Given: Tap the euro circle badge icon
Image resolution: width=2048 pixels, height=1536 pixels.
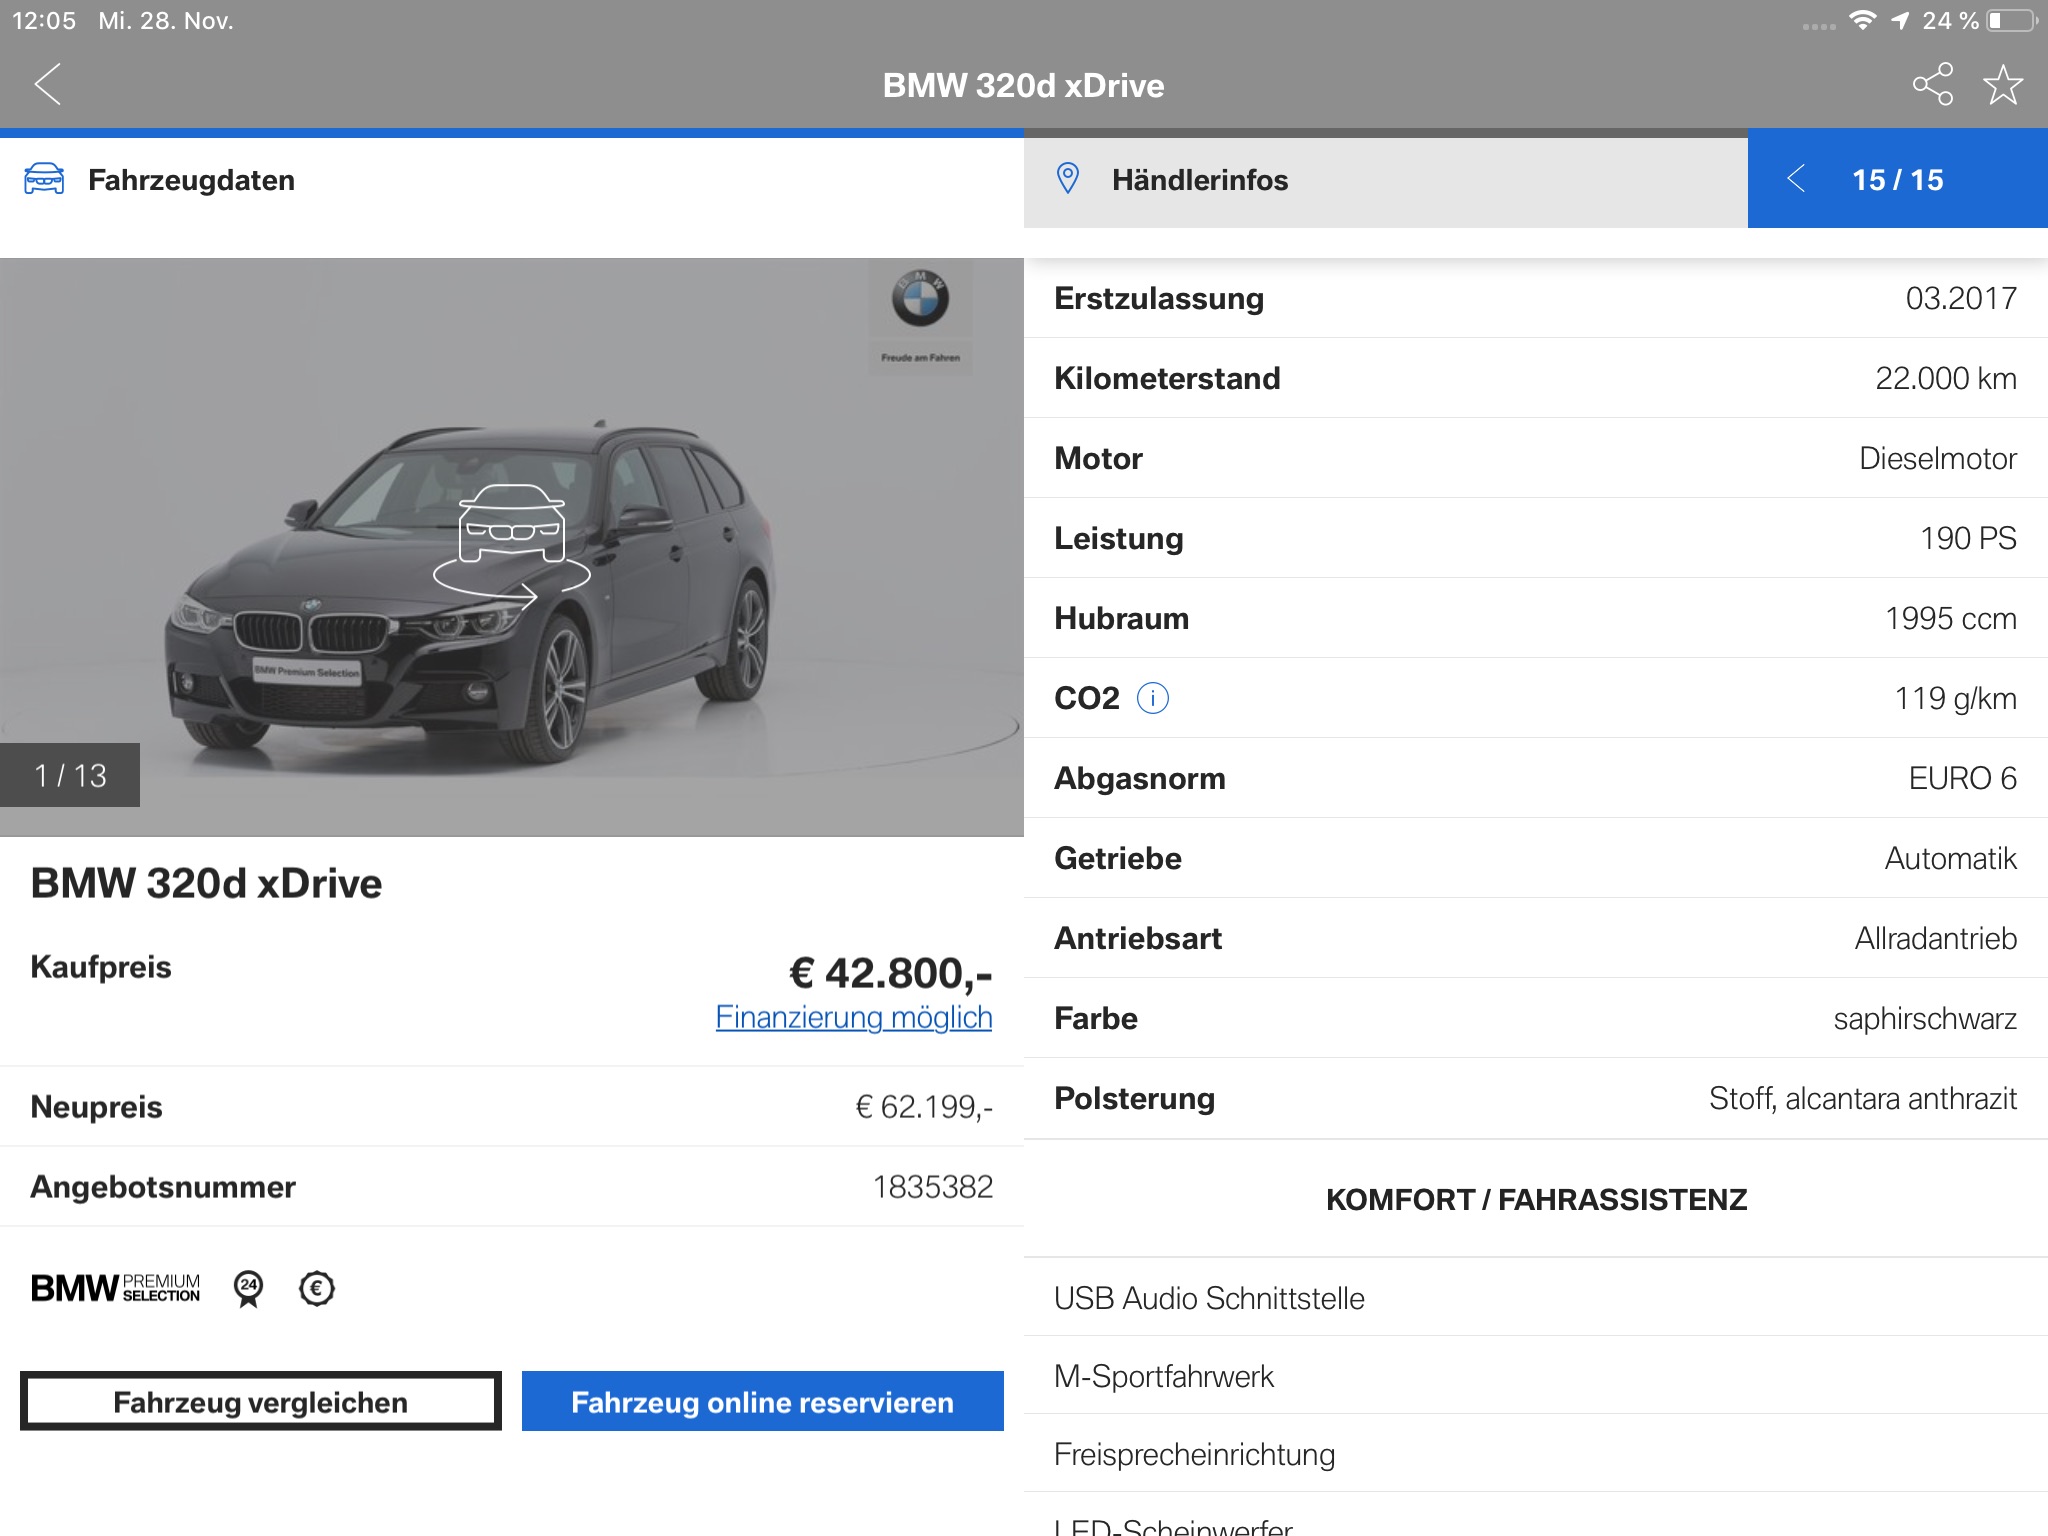Looking at the screenshot, I should (x=317, y=1288).
